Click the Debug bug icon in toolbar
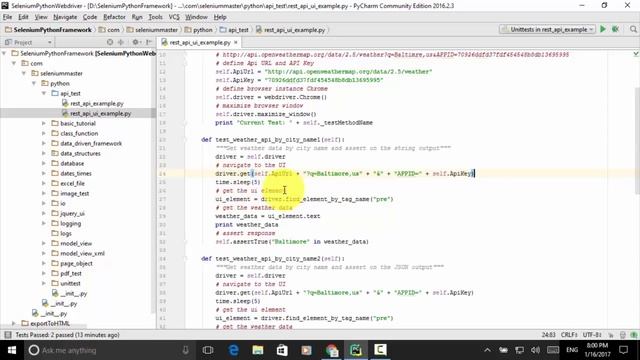 pos(616,29)
